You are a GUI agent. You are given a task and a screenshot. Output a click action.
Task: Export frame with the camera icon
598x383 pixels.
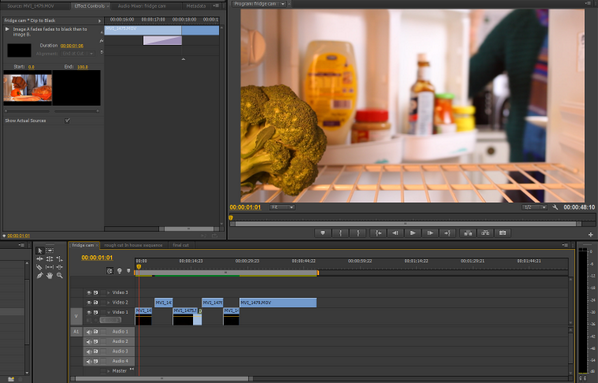[503, 233]
